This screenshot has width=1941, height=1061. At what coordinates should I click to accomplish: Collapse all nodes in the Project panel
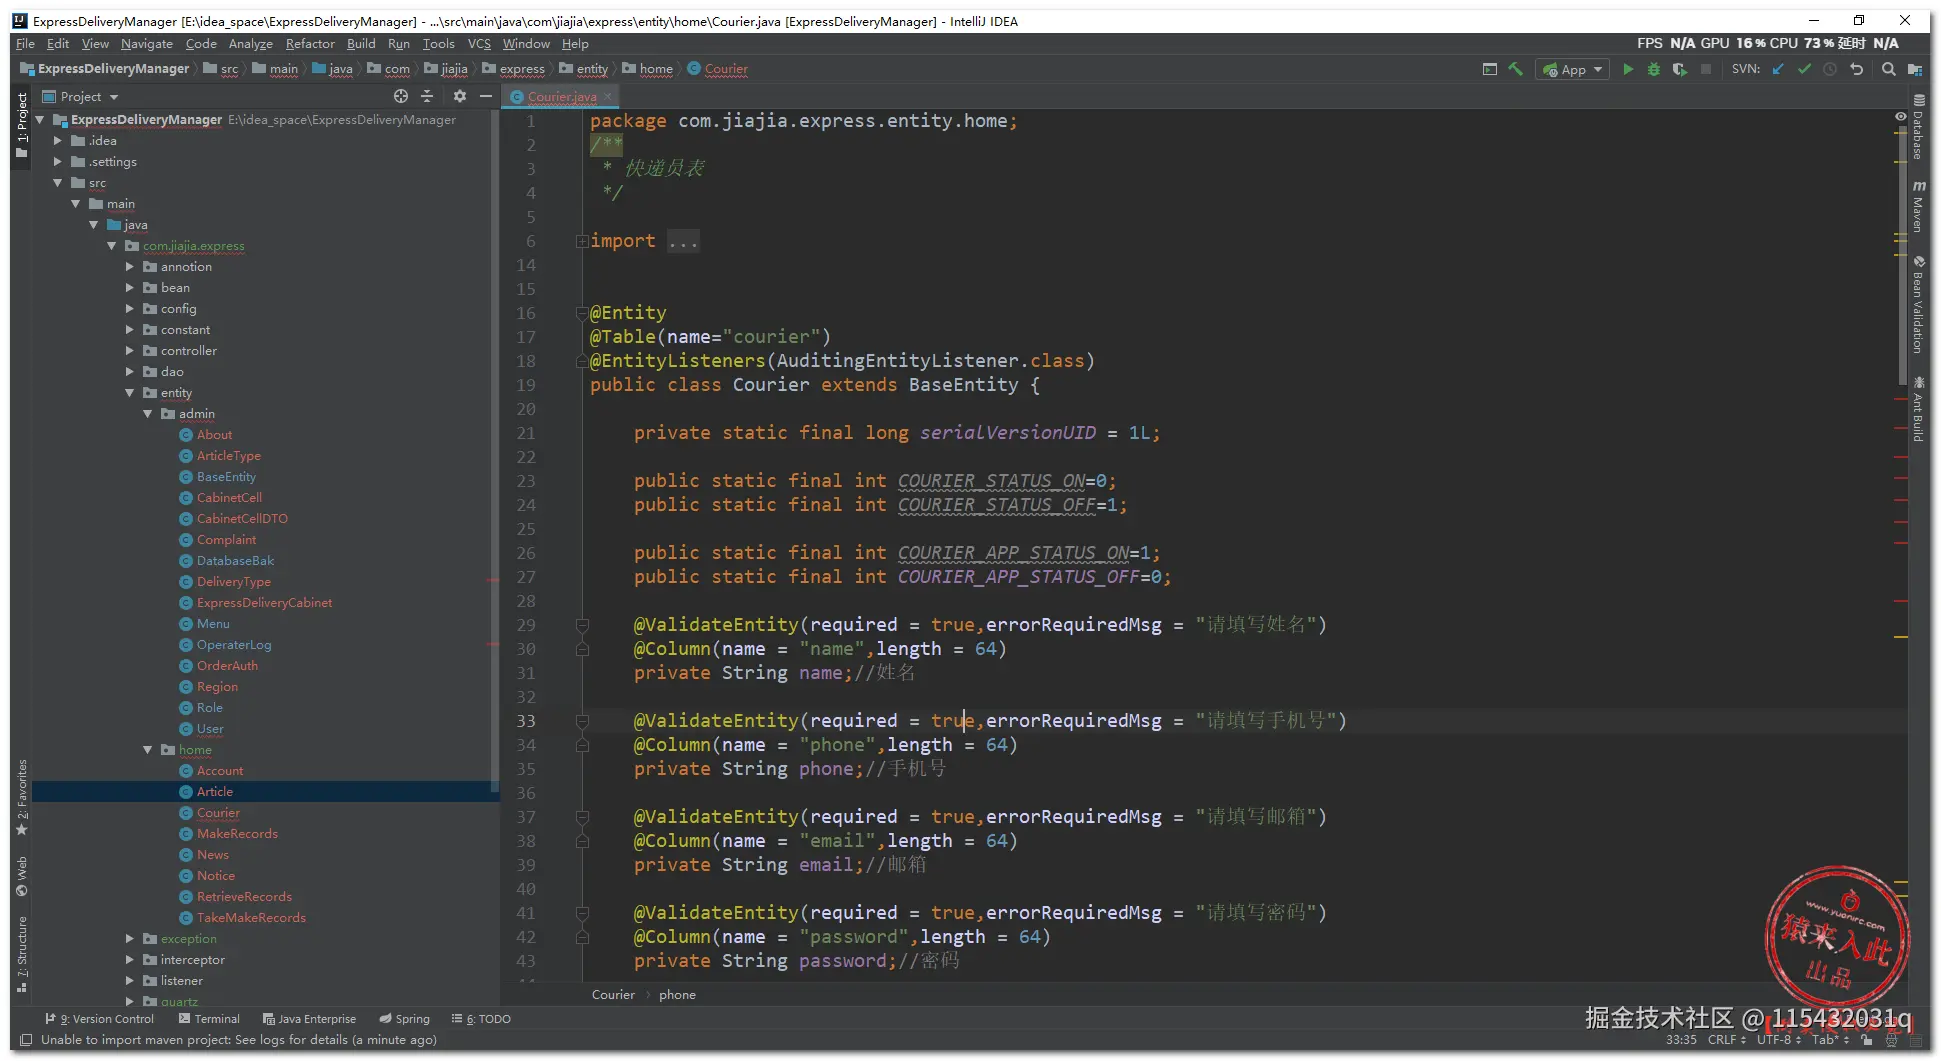pos(427,96)
